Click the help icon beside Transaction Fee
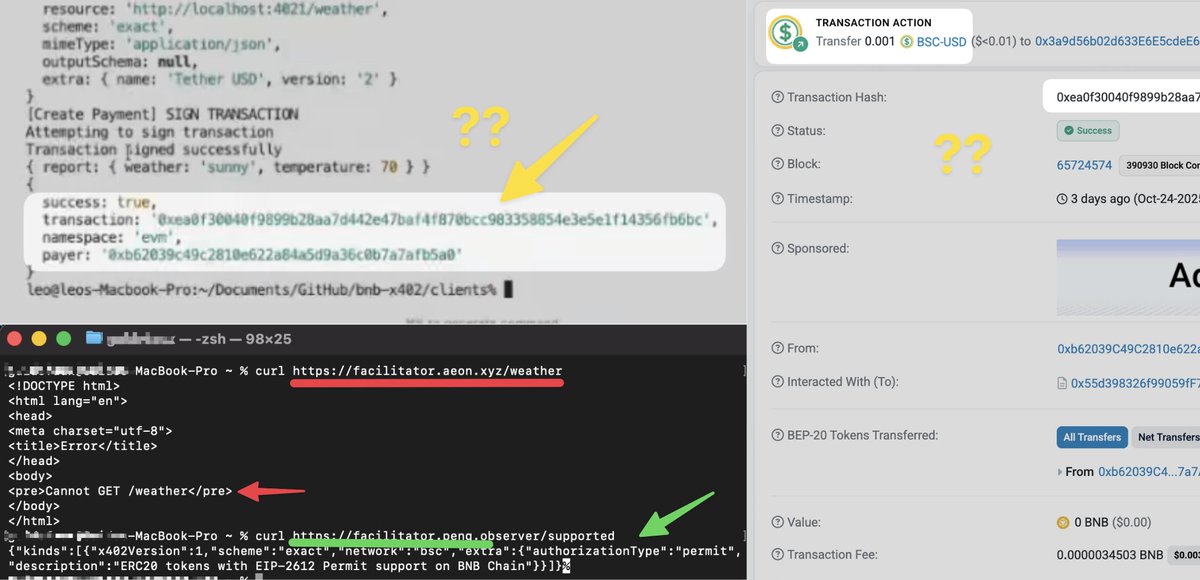 [x=778, y=554]
